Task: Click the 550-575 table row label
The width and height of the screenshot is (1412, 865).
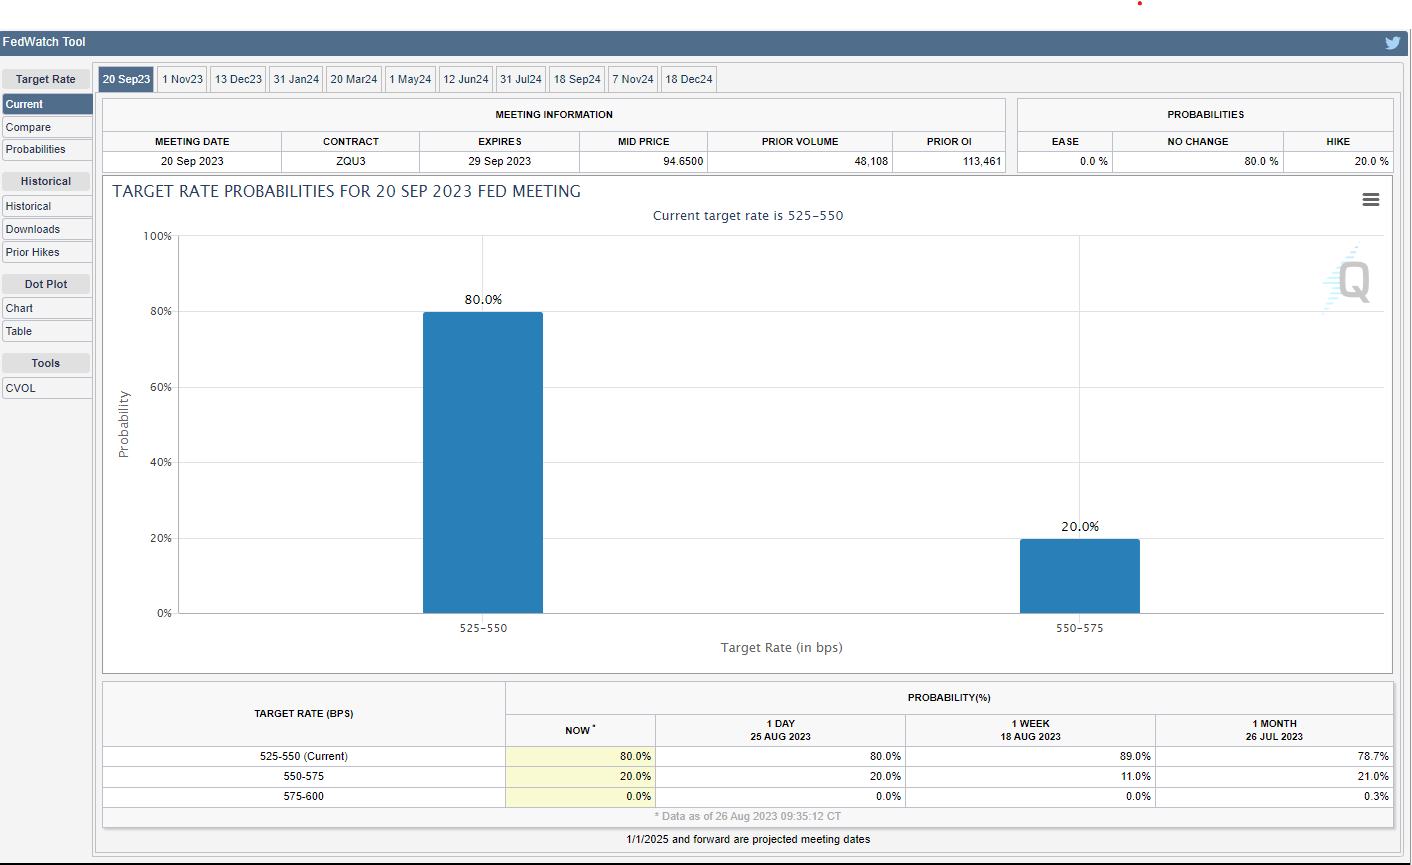Action: coord(304,776)
